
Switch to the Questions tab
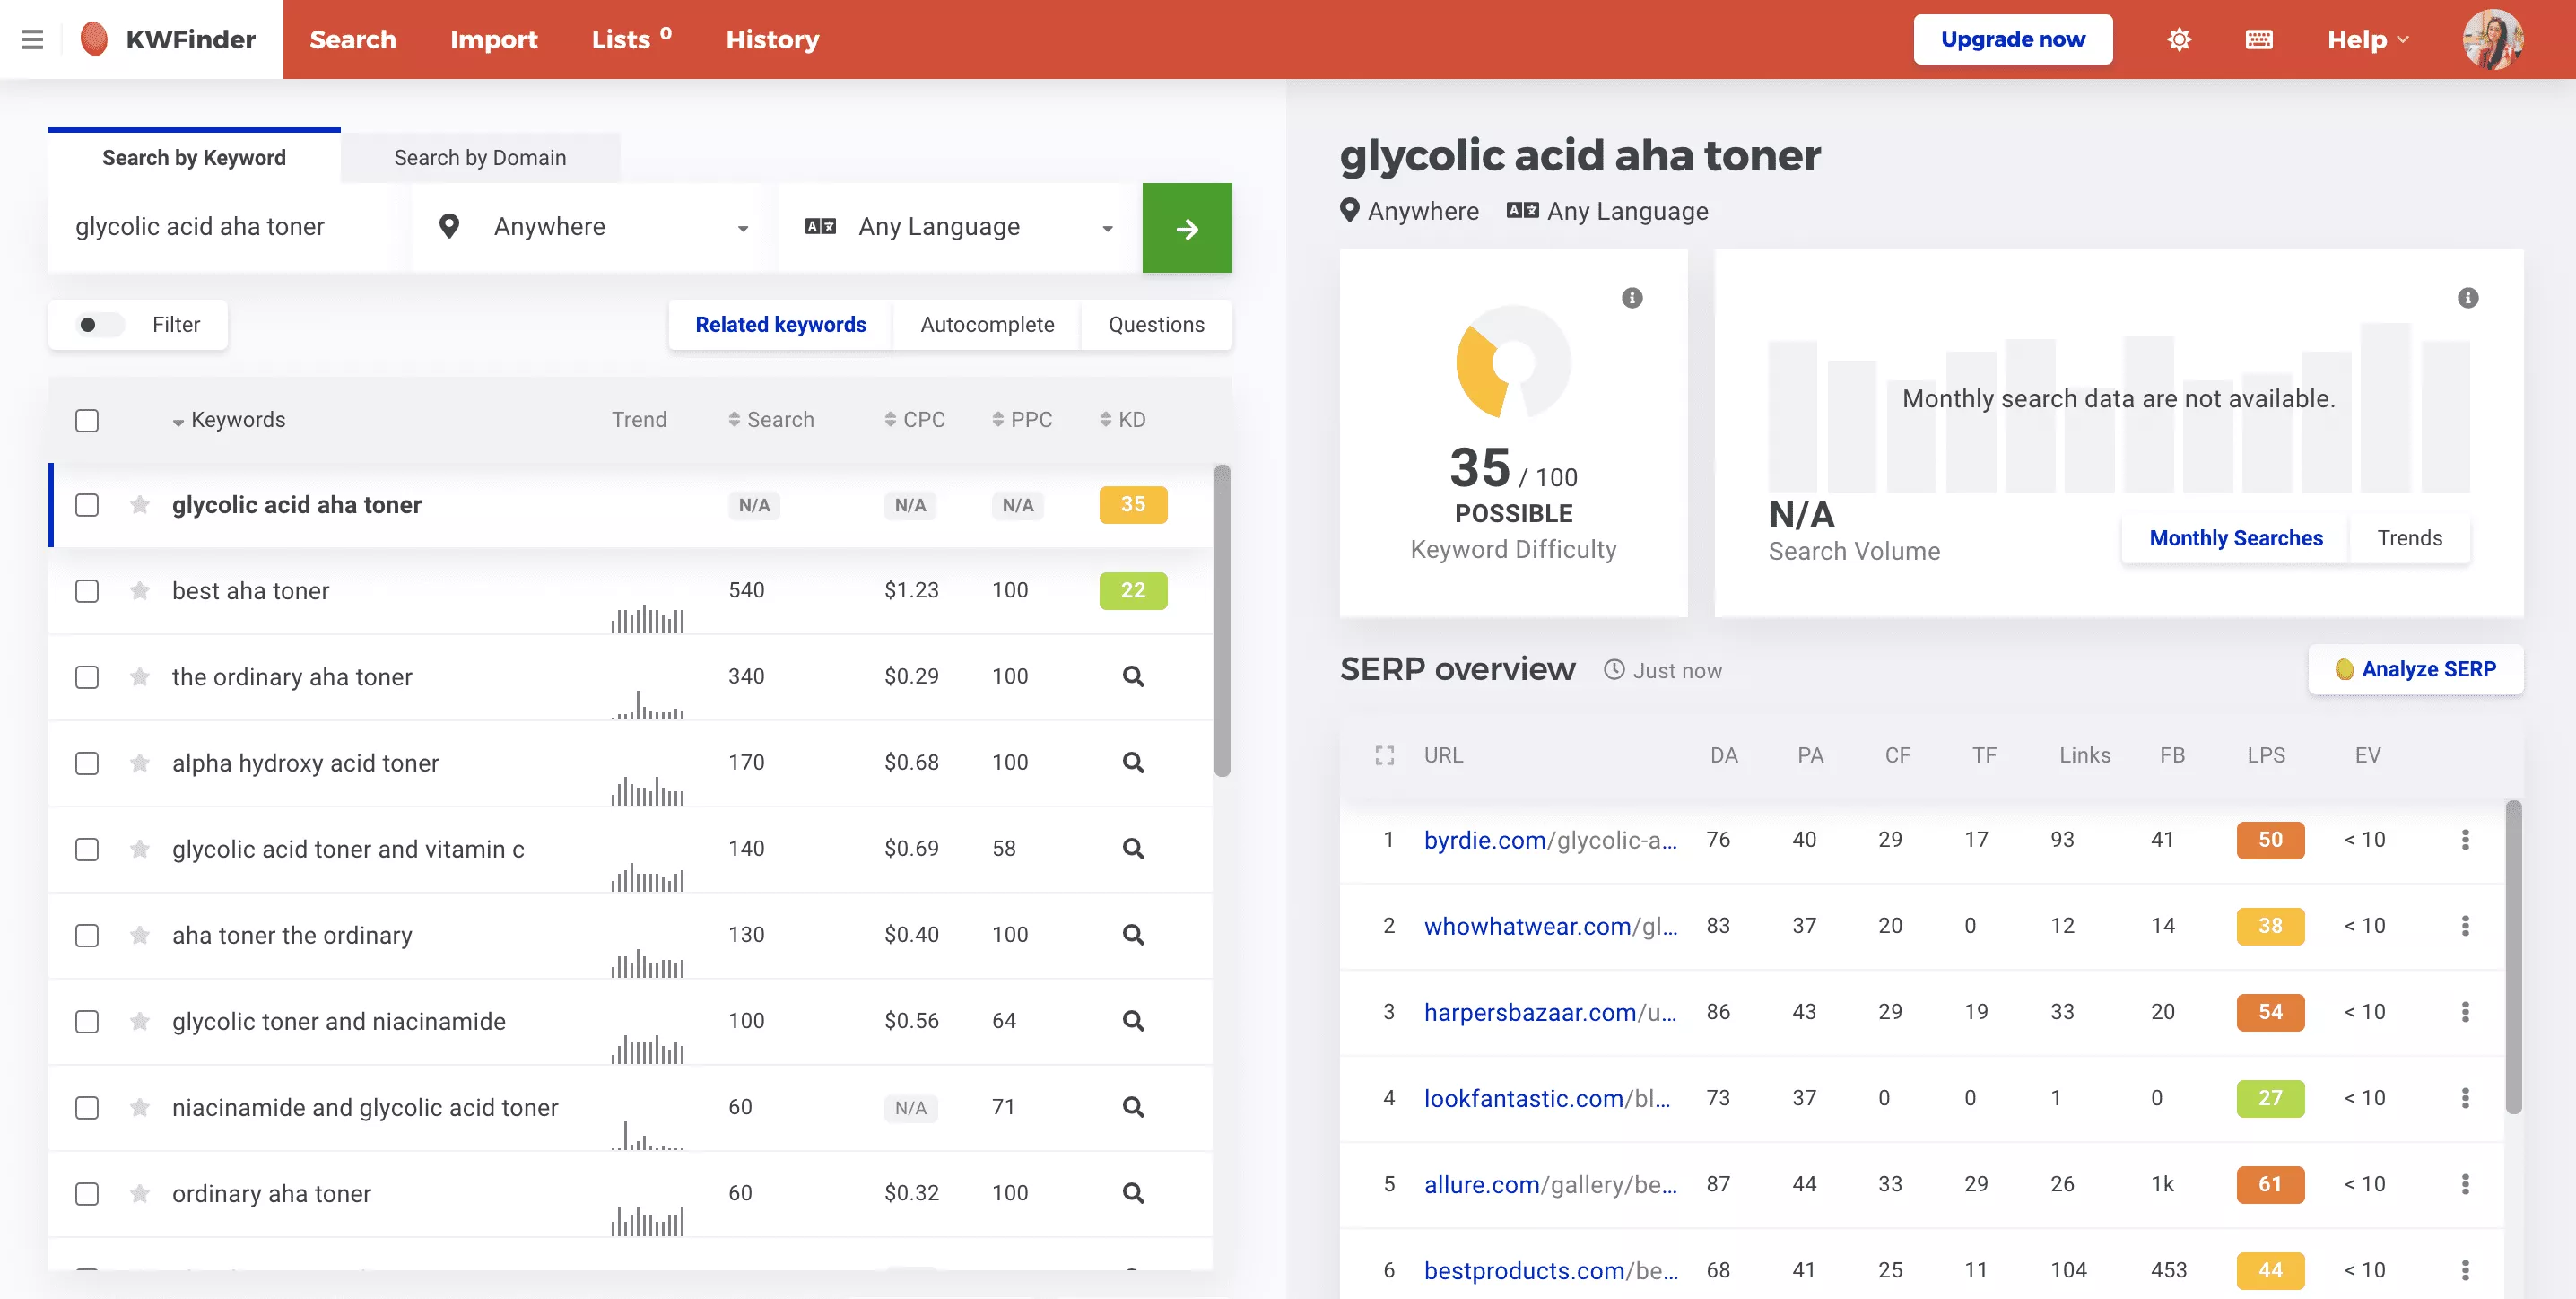point(1156,325)
